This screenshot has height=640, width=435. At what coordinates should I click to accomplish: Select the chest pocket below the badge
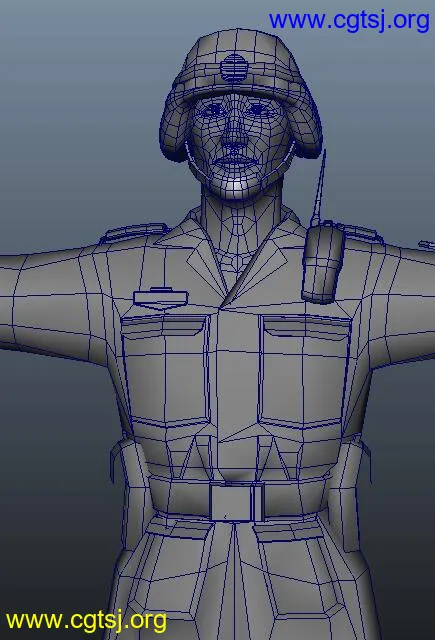point(166,370)
